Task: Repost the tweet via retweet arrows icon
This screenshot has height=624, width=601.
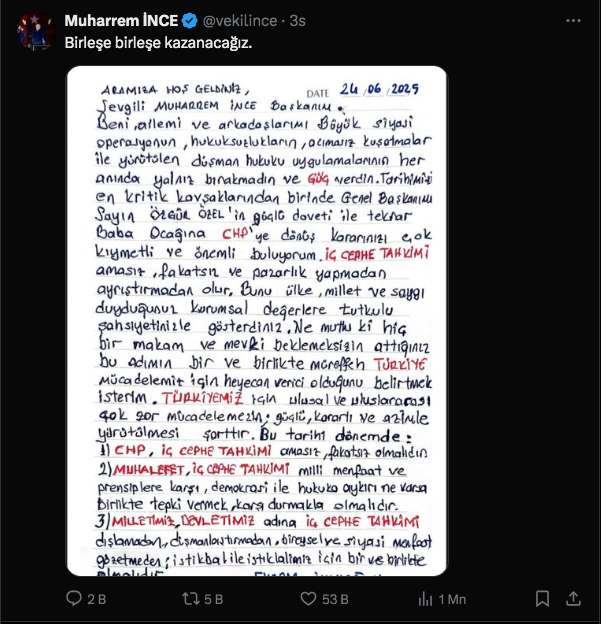Action: click(x=191, y=598)
